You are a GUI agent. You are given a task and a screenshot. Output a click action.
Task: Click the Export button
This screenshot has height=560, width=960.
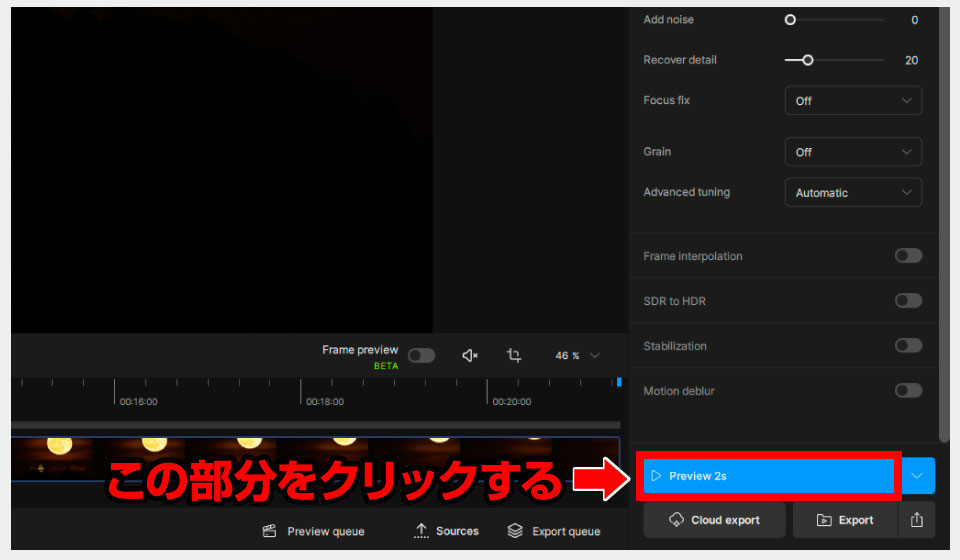(x=845, y=520)
